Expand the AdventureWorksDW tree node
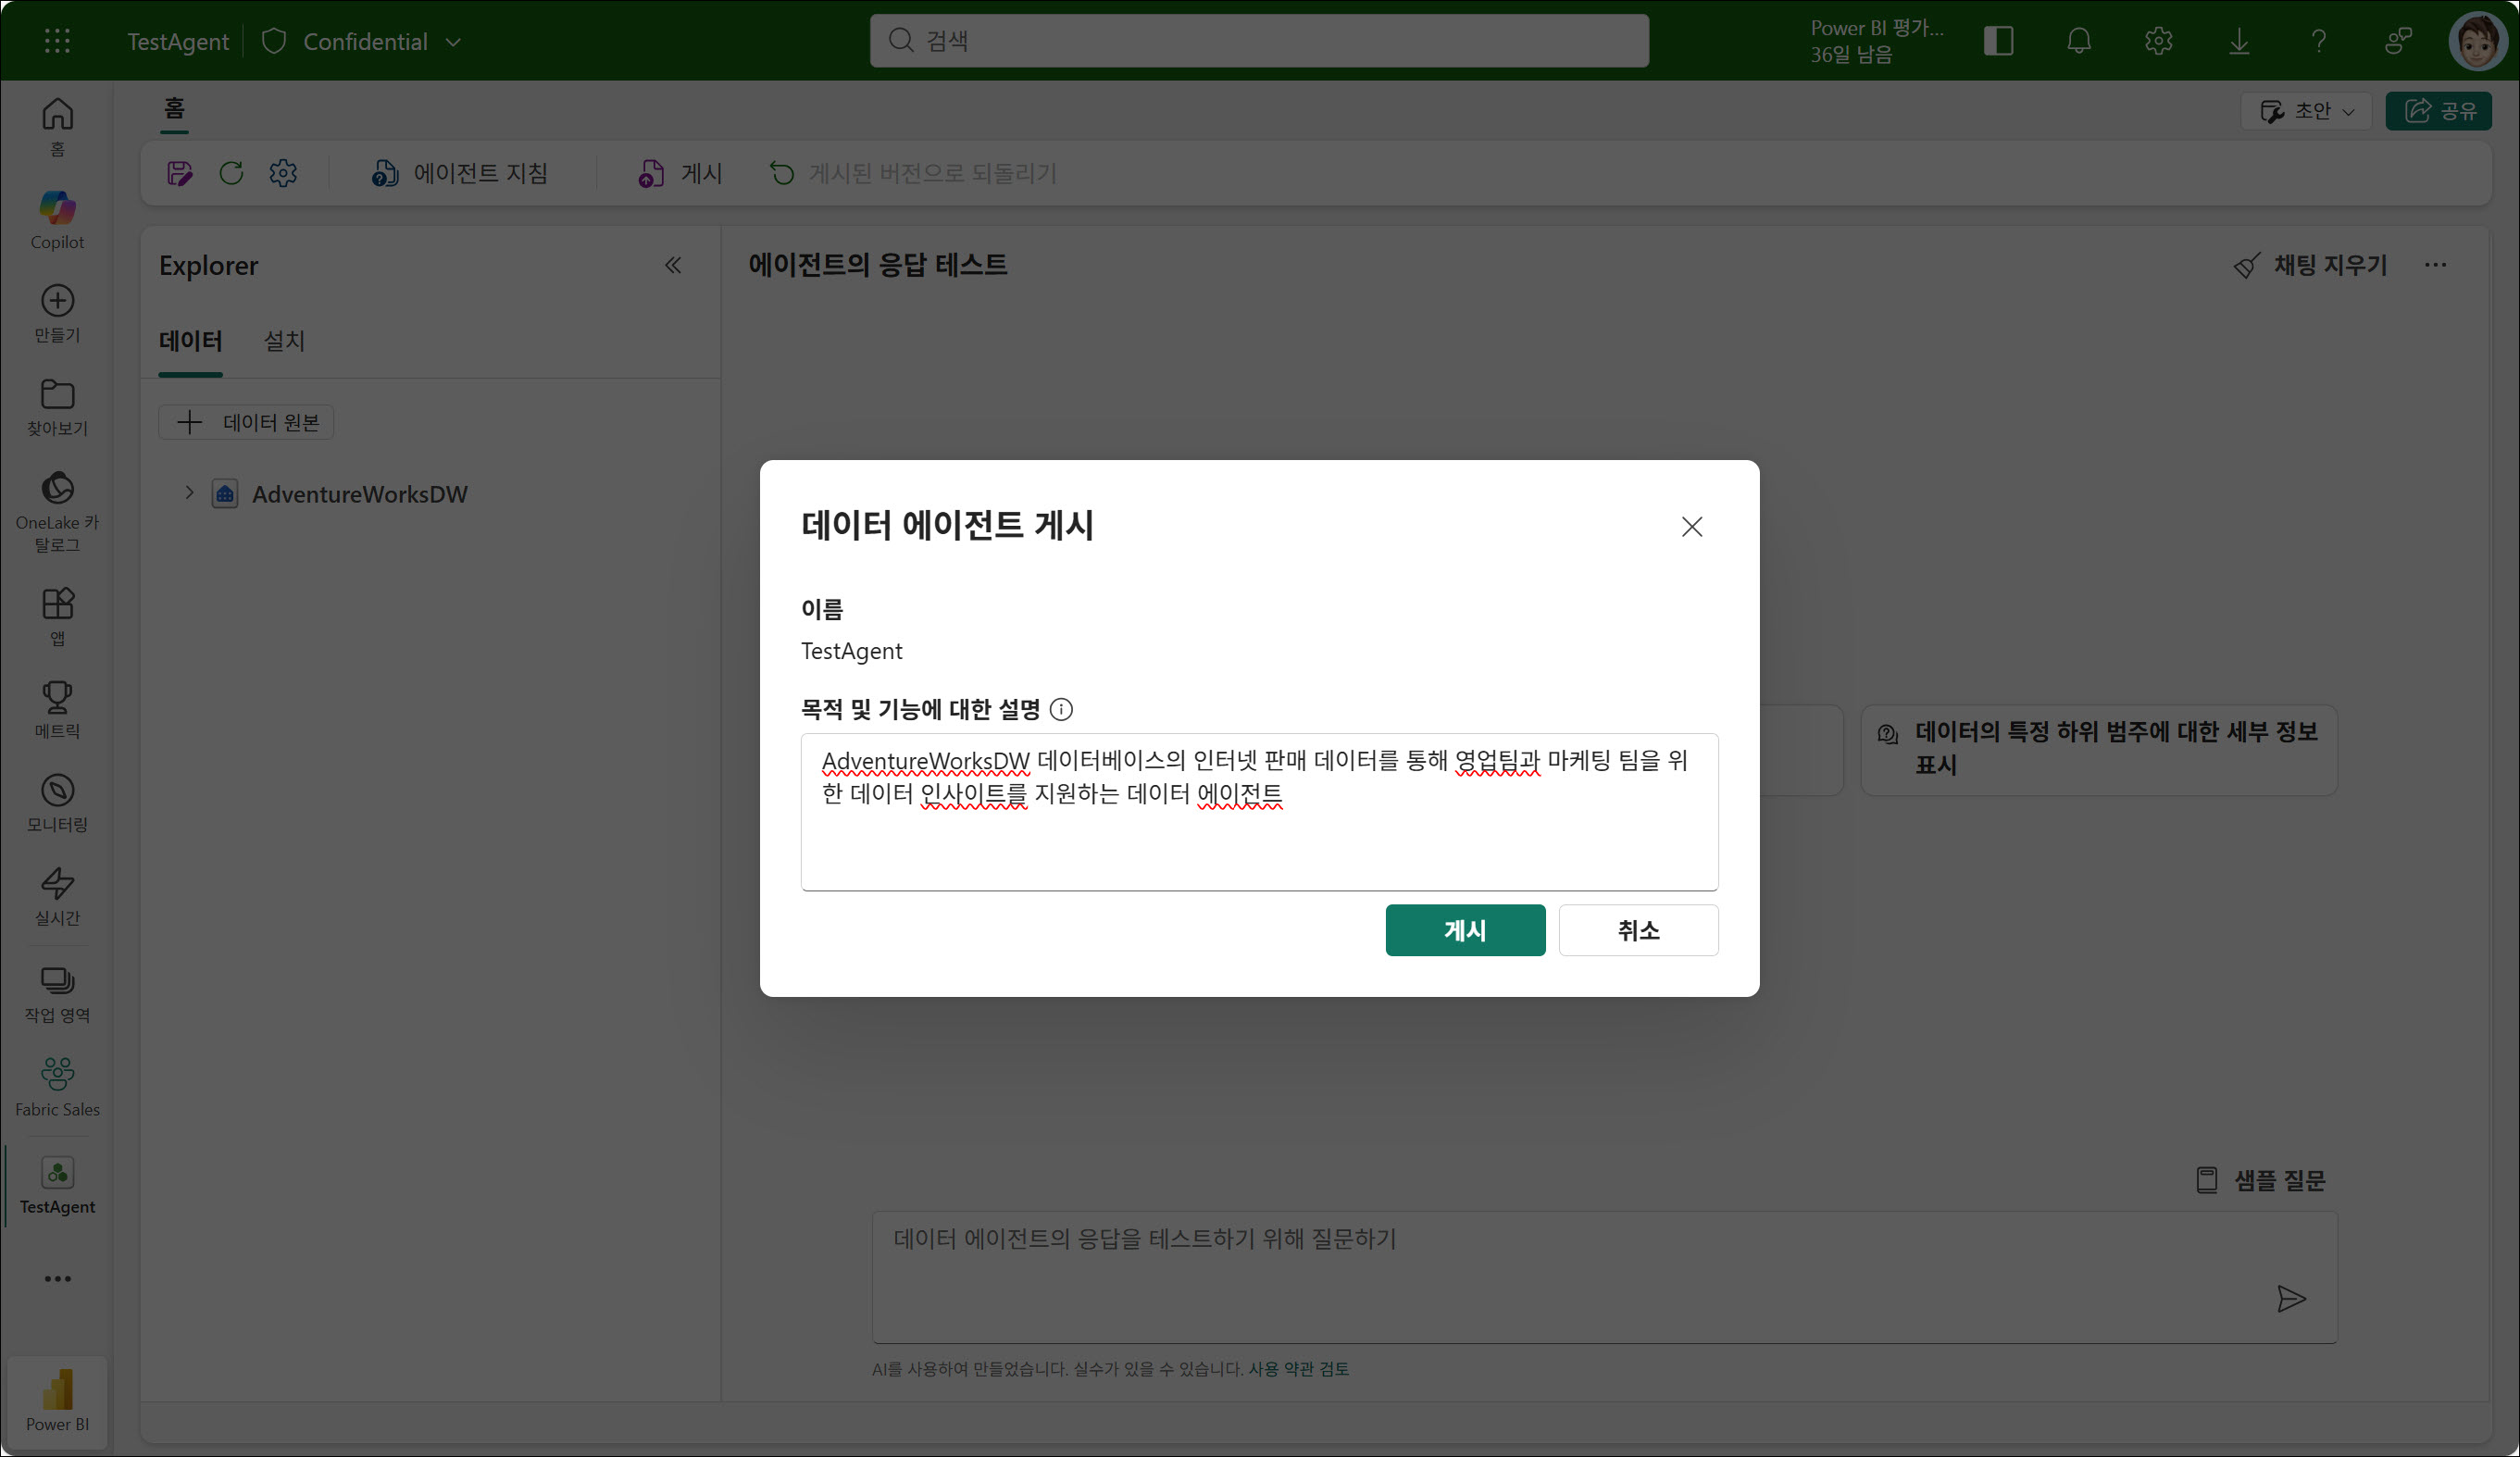Viewport: 2520px width, 1457px height. [x=189, y=493]
